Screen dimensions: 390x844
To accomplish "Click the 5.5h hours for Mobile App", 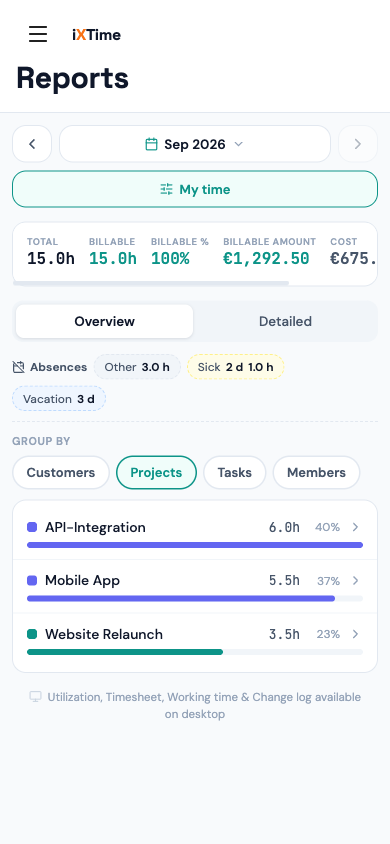I will pos(284,581).
